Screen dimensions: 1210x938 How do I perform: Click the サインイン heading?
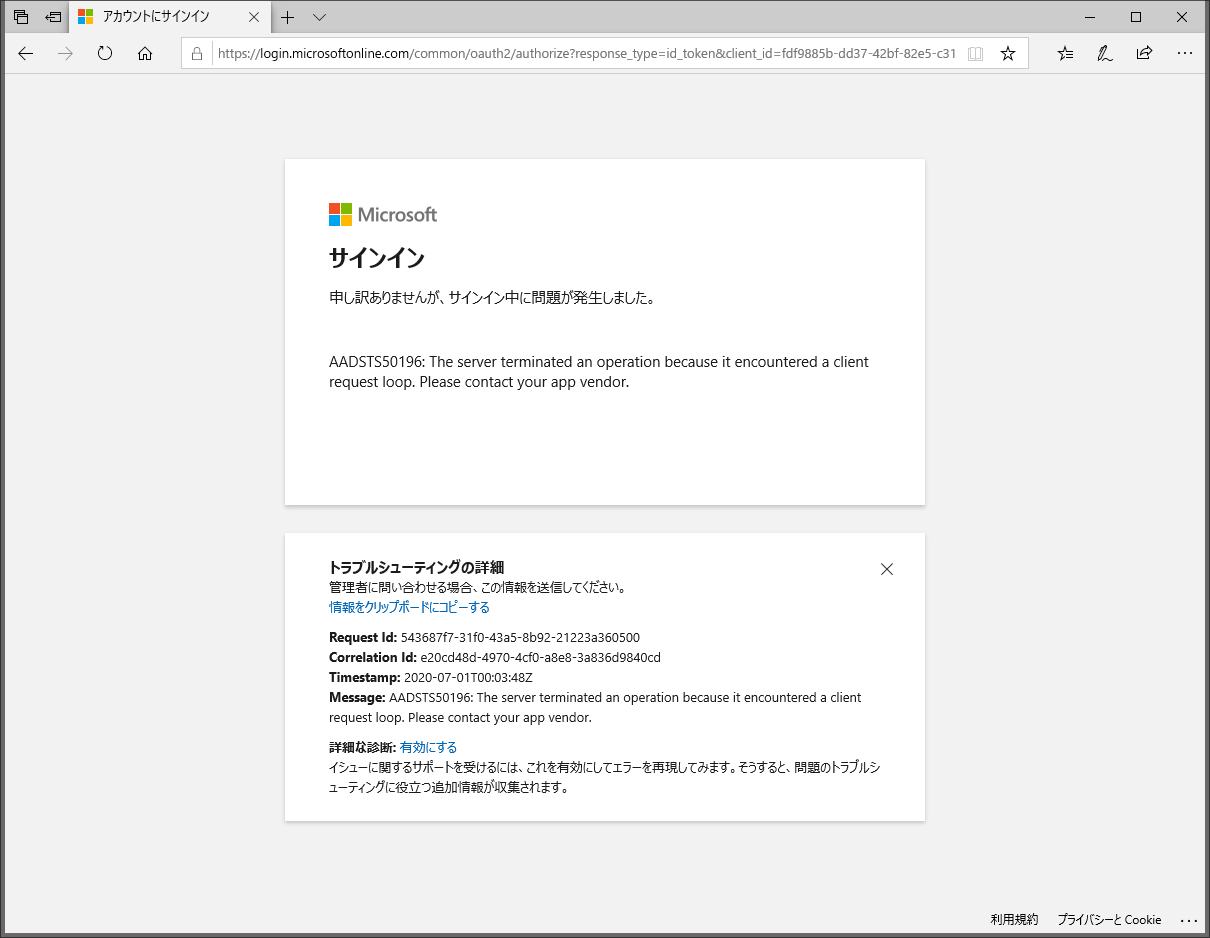coord(377,258)
